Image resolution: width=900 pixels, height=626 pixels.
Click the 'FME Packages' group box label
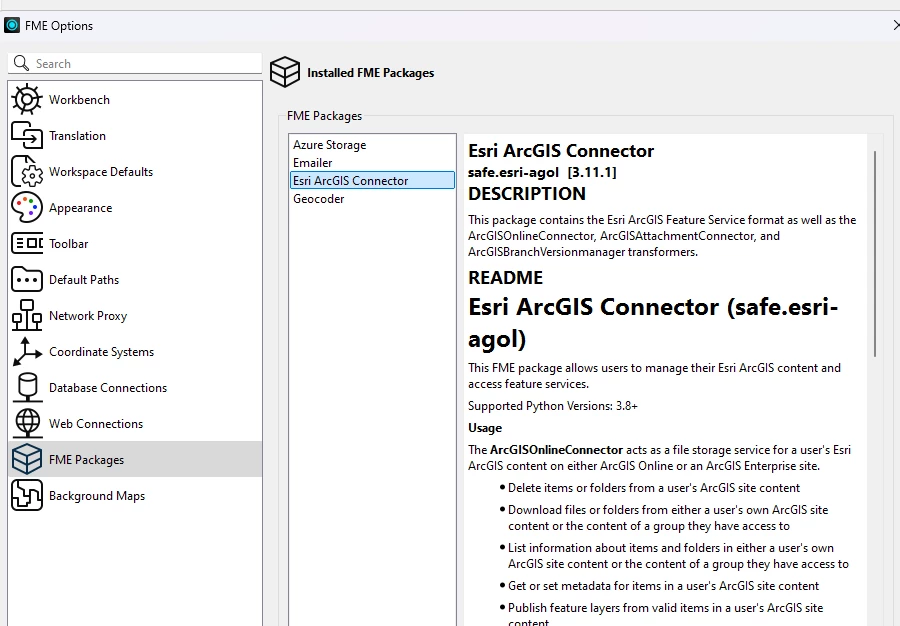[x=324, y=116]
